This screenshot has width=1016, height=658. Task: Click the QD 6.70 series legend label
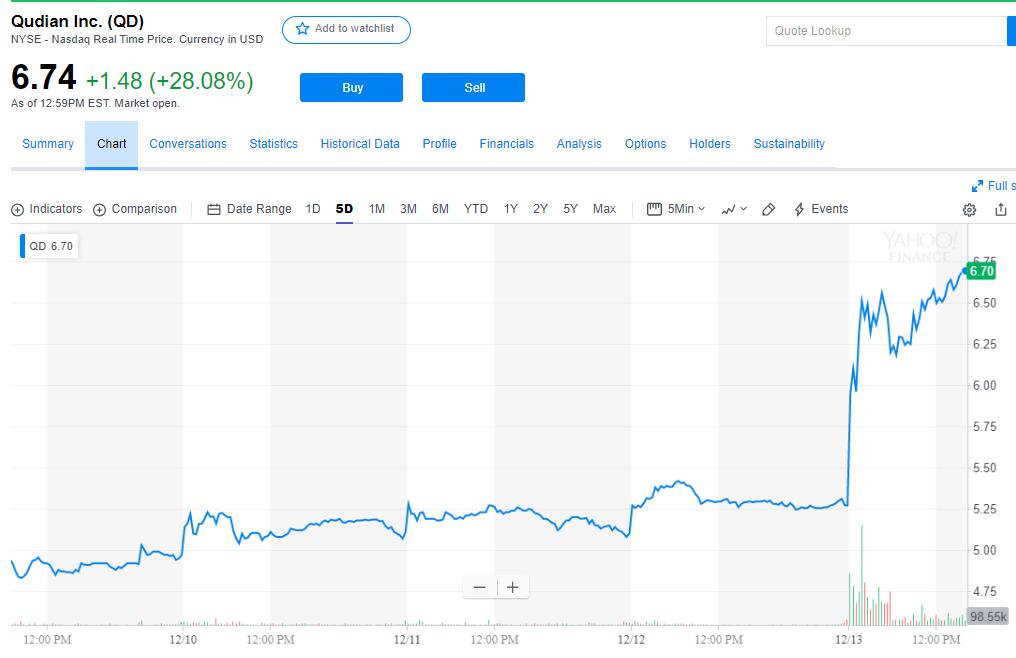click(50, 246)
